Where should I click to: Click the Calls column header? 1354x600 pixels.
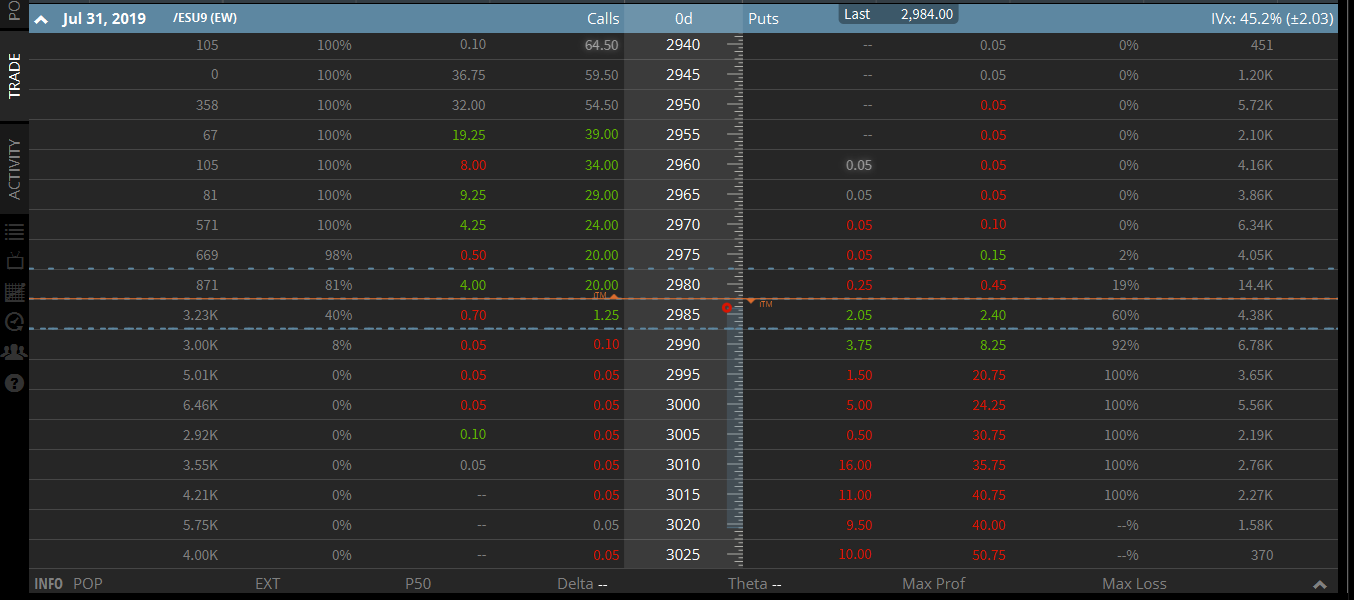(x=602, y=19)
